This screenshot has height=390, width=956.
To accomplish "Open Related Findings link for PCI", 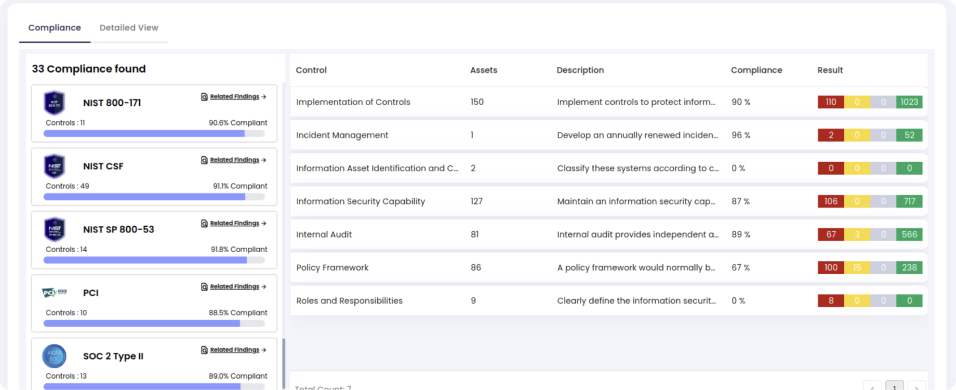I will [x=238, y=287].
